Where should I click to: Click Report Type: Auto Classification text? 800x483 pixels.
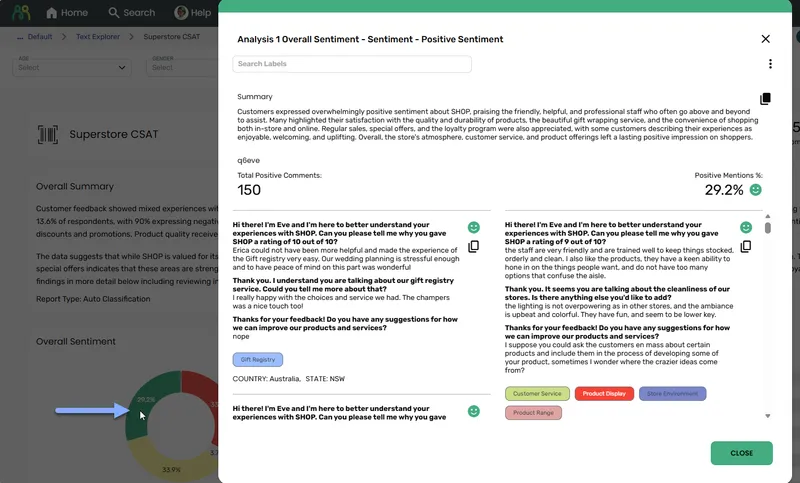93,299
